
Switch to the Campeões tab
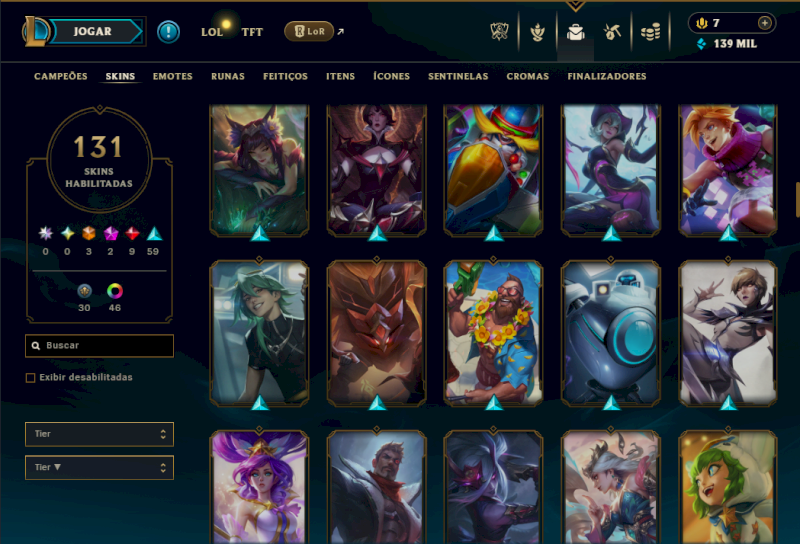pos(61,76)
